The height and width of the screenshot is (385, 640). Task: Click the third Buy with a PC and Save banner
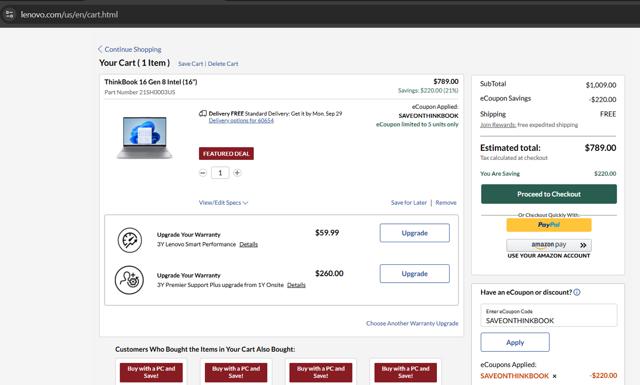[x=321, y=372]
